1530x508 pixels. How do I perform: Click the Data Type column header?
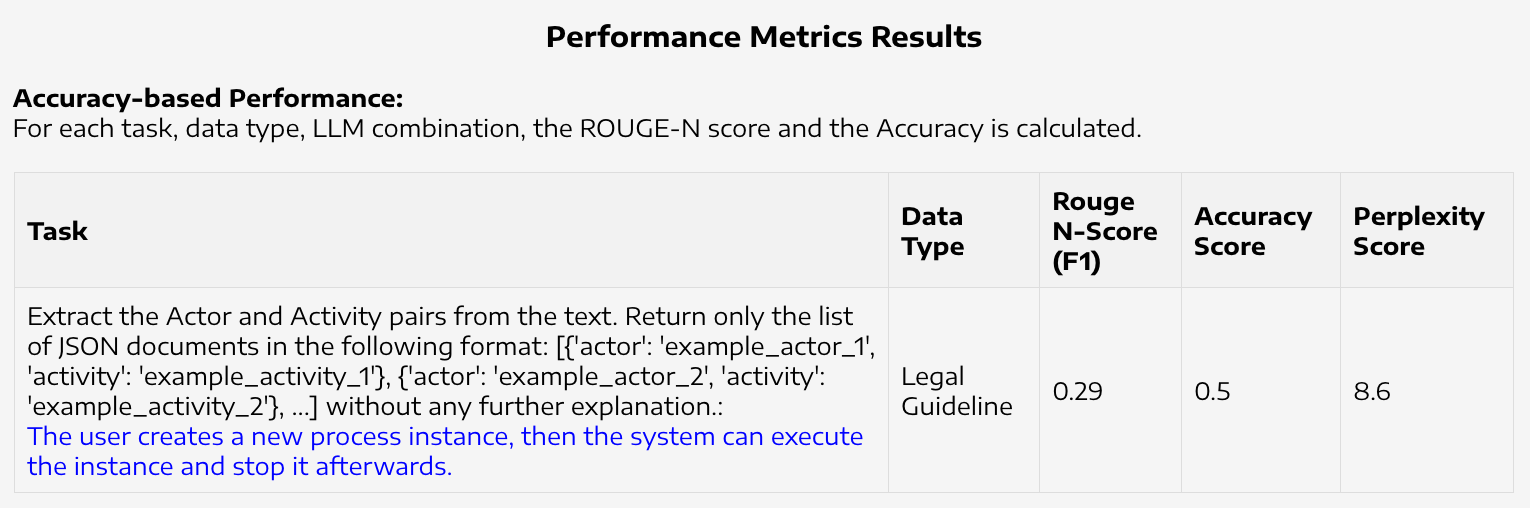pos(932,231)
